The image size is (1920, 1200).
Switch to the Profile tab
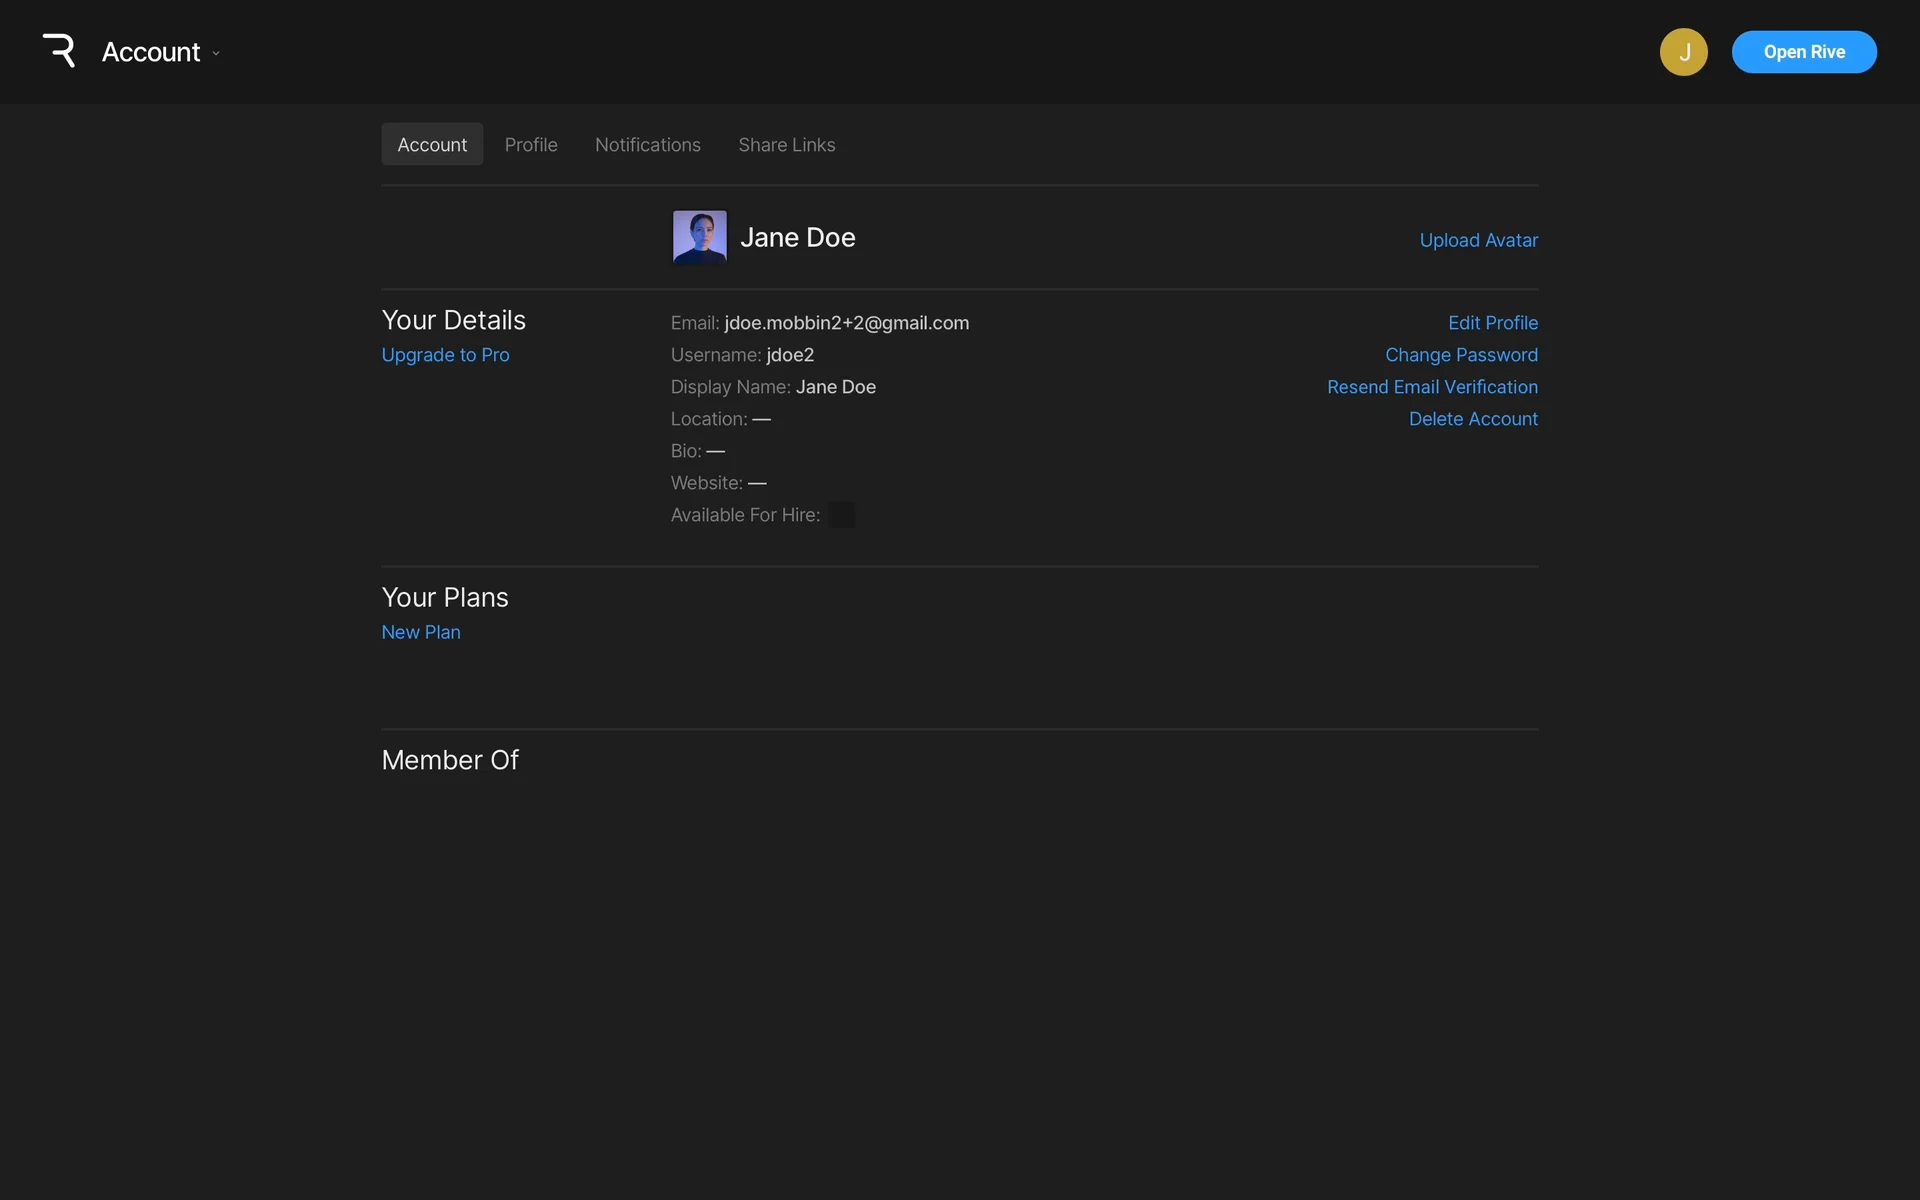(x=530, y=145)
